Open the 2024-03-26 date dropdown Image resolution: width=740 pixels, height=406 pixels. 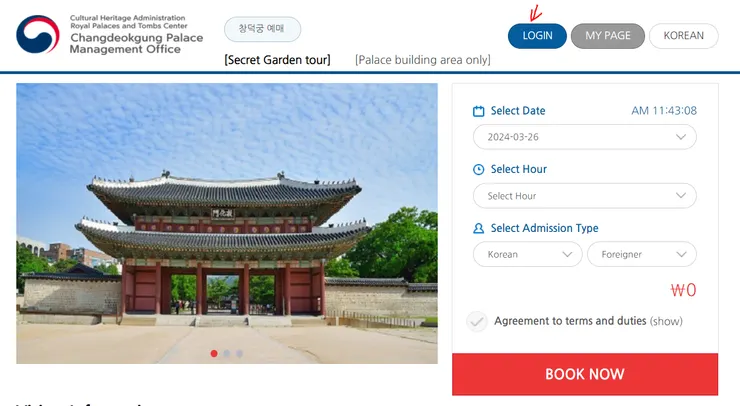584,137
